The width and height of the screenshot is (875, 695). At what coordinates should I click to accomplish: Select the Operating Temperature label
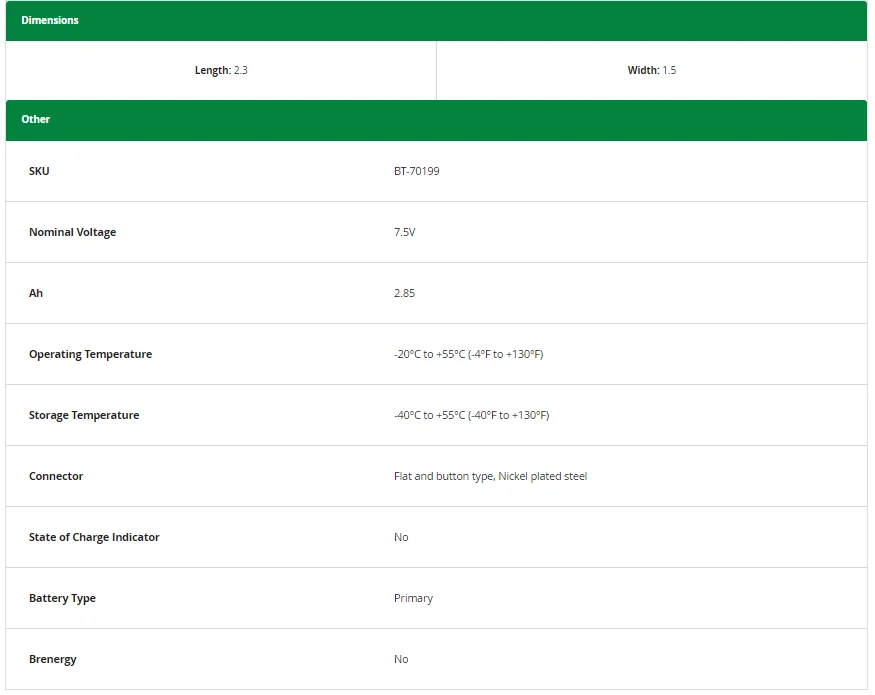click(90, 354)
